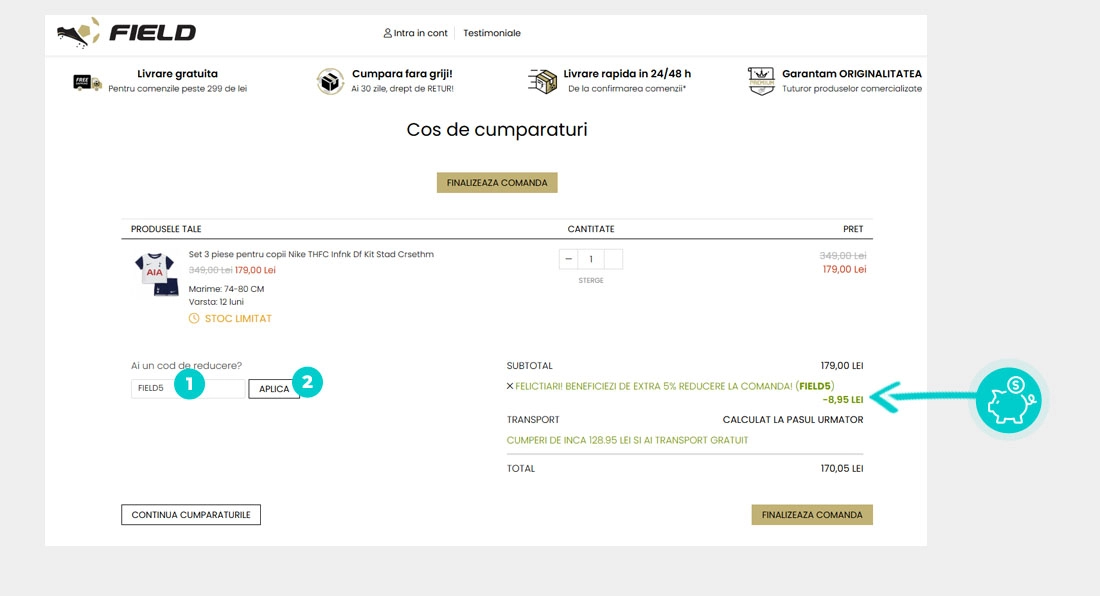Click the 170,05 LEI total value
This screenshot has width=1100, height=596.
pyautogui.click(x=842, y=468)
